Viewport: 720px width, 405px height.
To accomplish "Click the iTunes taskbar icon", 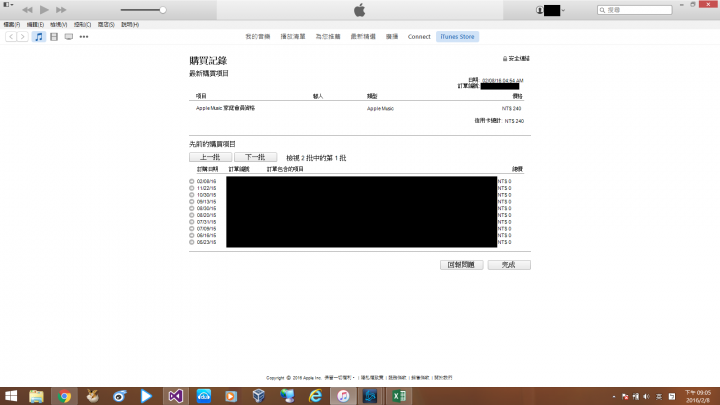I will pos(343,396).
